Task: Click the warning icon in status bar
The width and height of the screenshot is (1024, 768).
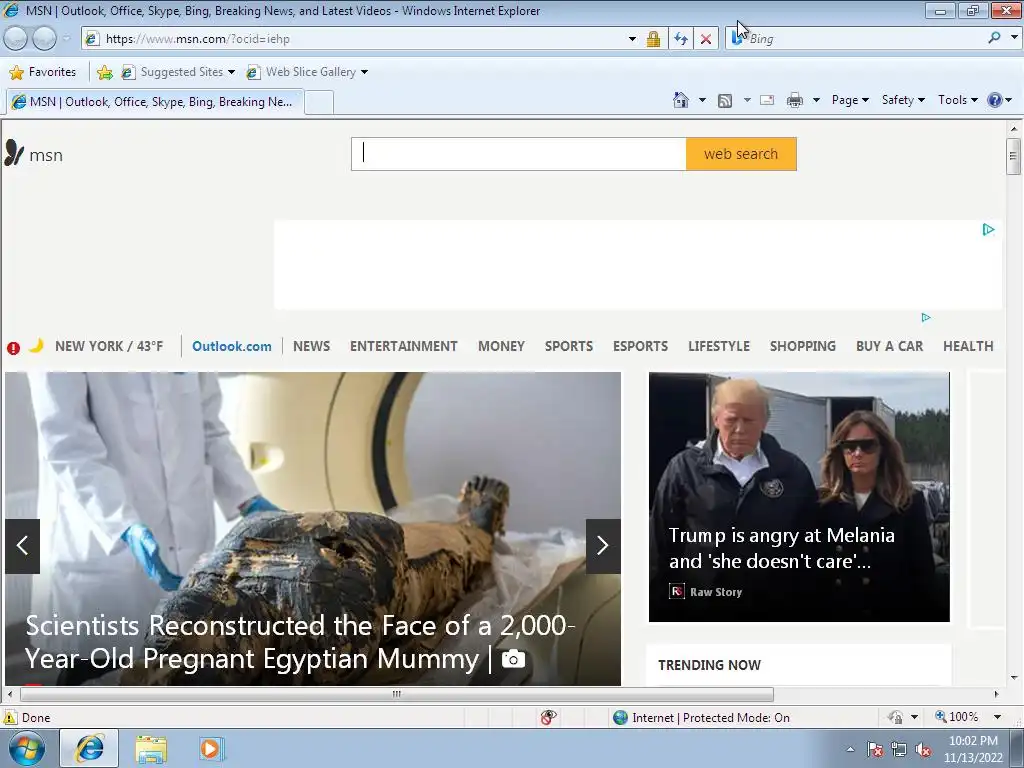Action: pos(9,717)
